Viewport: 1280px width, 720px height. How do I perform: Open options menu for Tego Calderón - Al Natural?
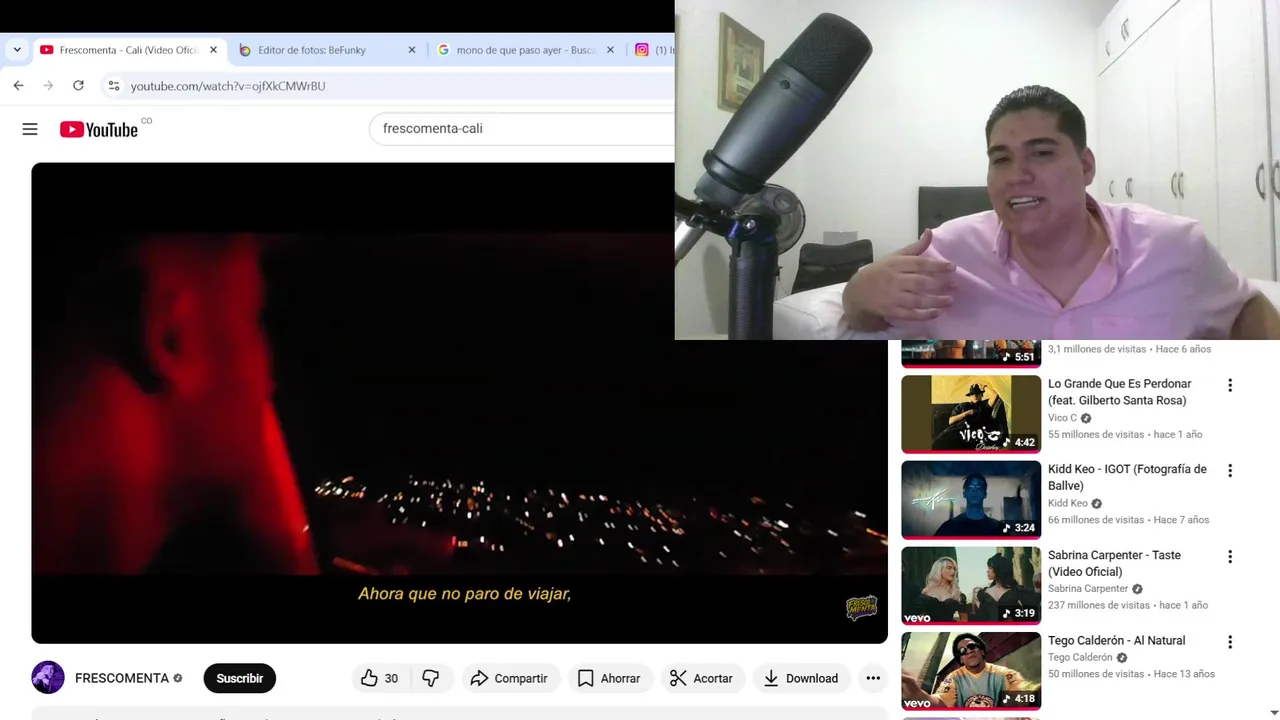[1230, 642]
